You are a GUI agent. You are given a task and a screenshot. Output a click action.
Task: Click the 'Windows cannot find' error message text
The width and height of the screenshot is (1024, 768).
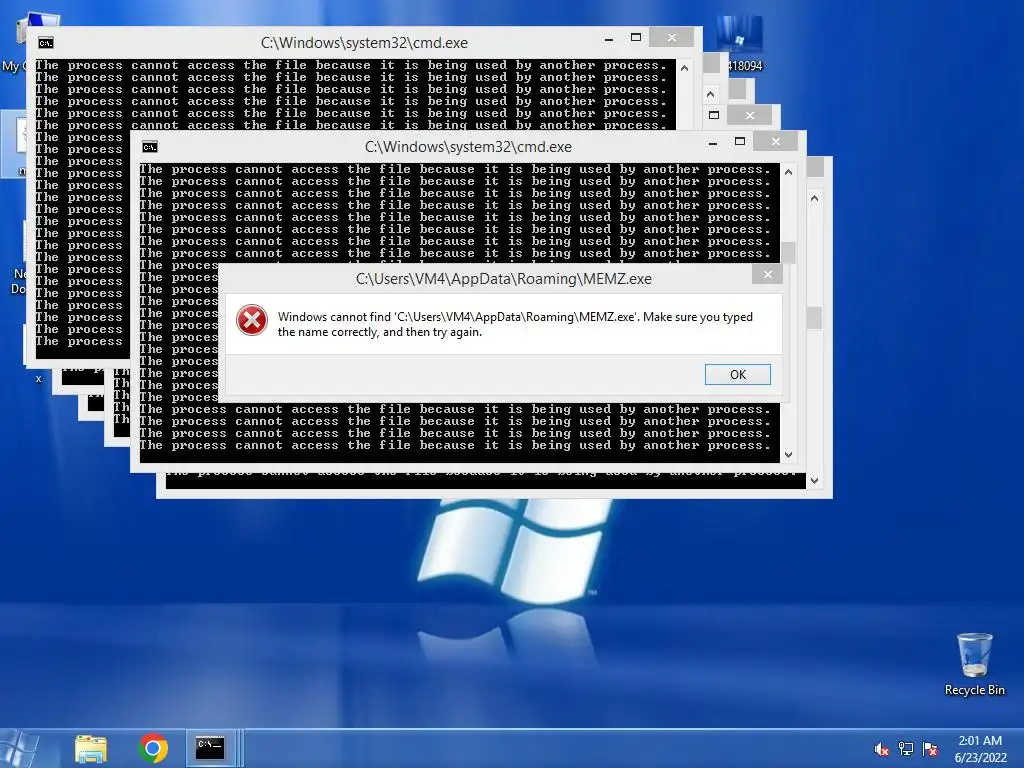[x=515, y=324]
